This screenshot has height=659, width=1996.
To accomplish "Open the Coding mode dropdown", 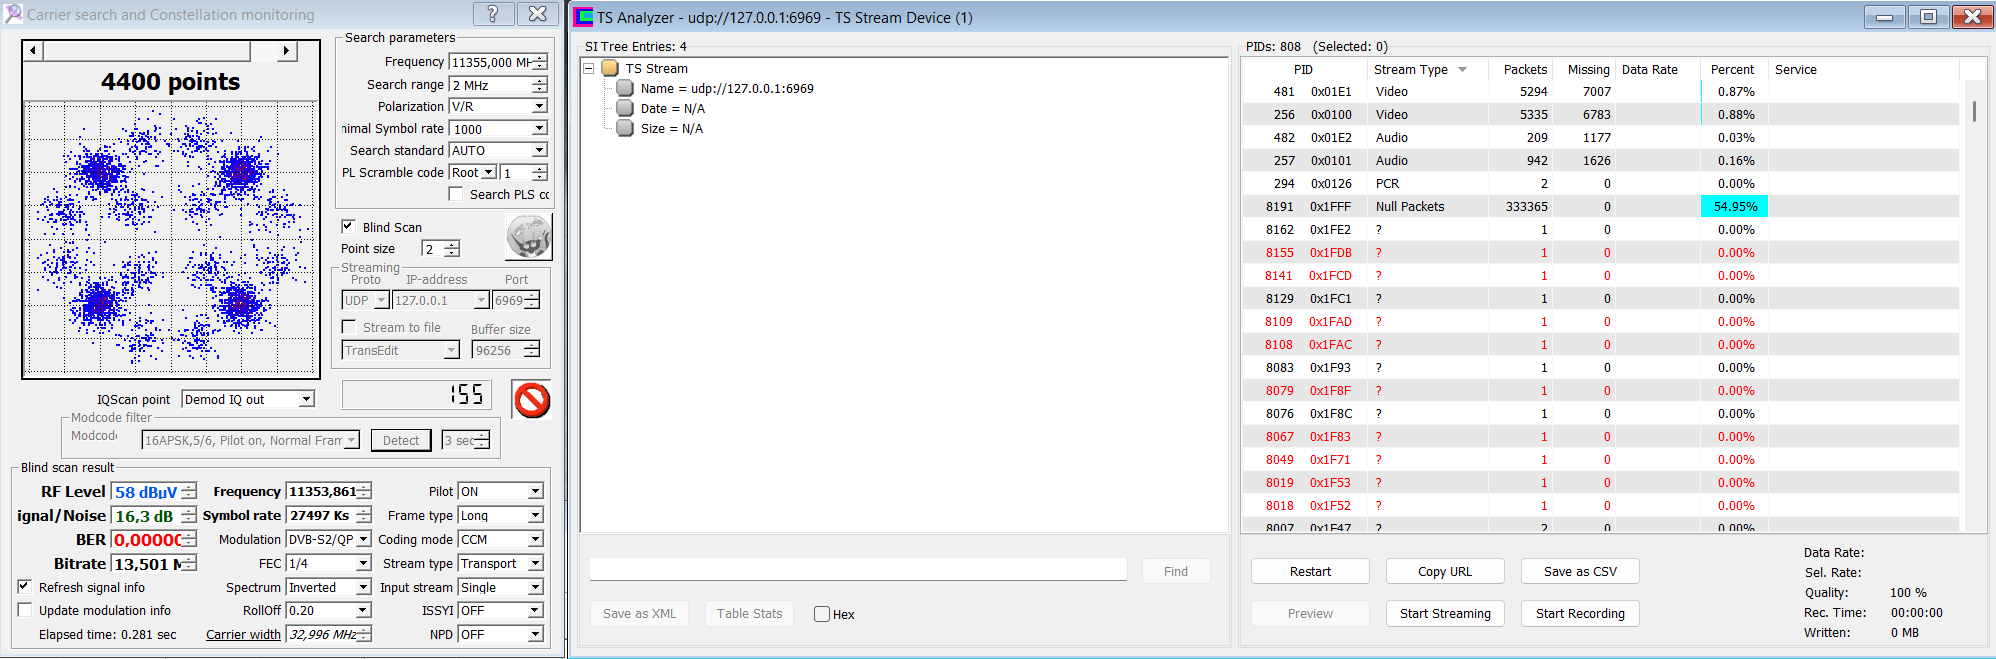I will [535, 539].
